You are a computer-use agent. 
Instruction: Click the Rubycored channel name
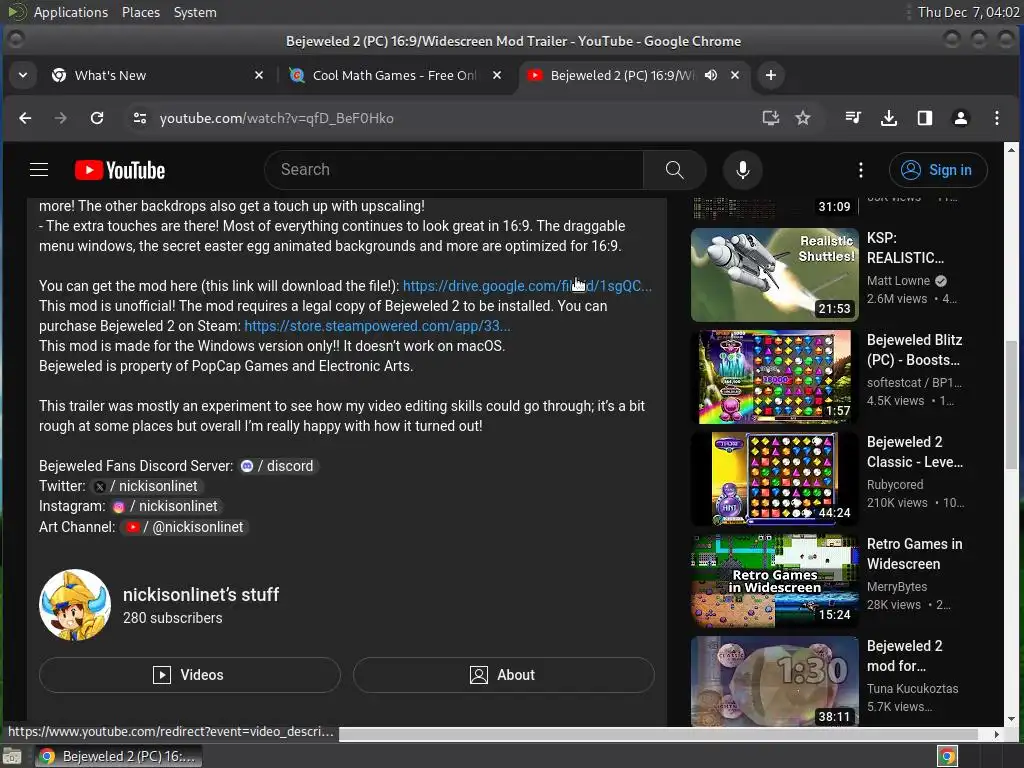[x=895, y=485]
